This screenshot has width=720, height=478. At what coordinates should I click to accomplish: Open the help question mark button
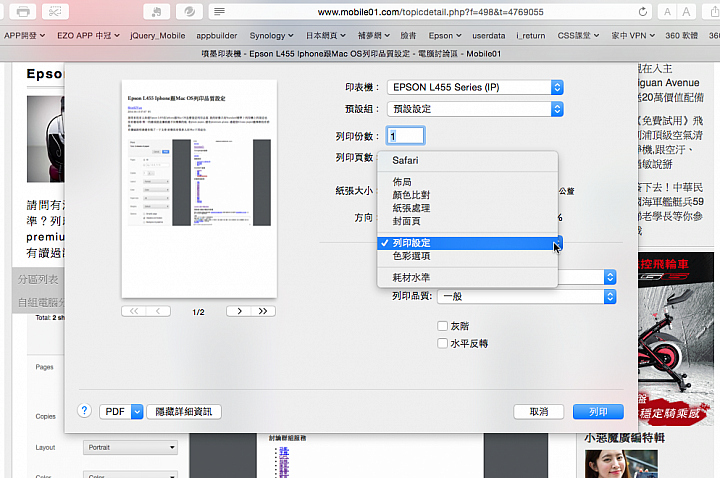[x=84, y=411]
